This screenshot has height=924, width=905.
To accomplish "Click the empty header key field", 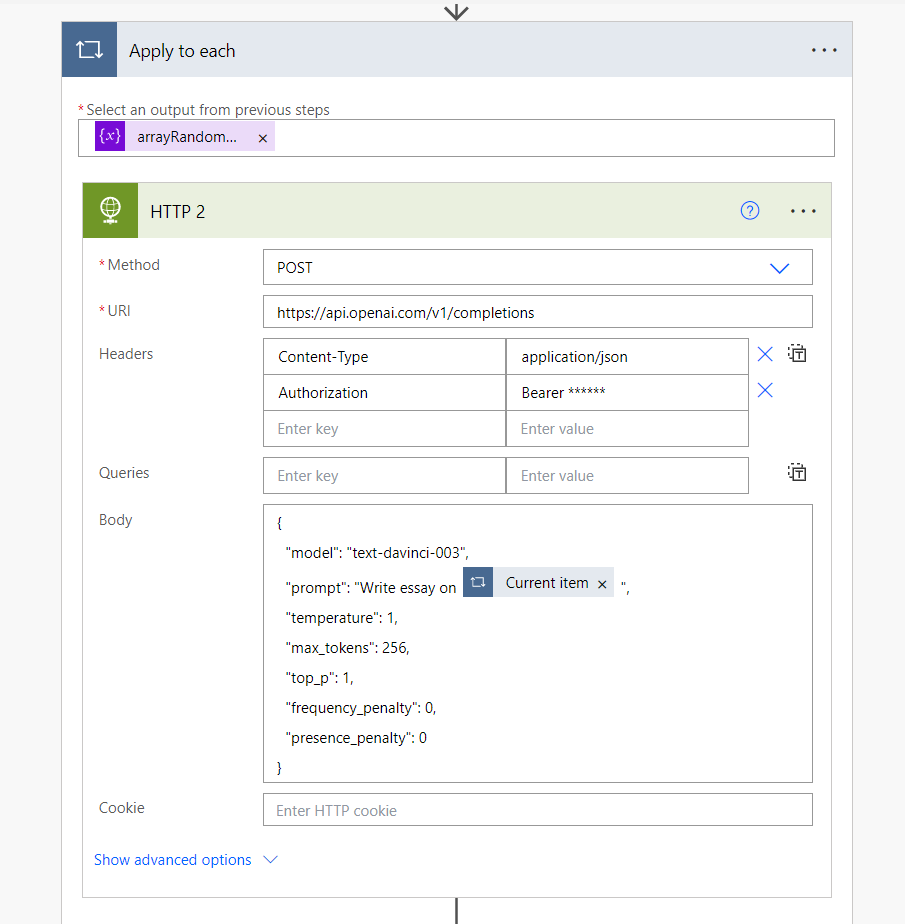I will coord(384,429).
